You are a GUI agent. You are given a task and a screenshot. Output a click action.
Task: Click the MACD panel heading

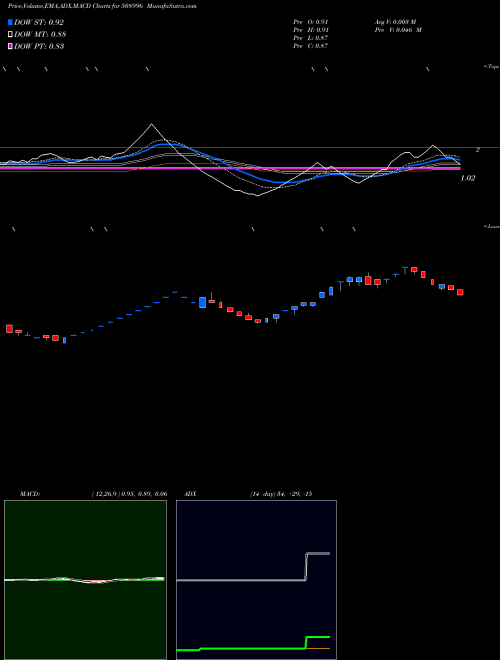(30, 494)
